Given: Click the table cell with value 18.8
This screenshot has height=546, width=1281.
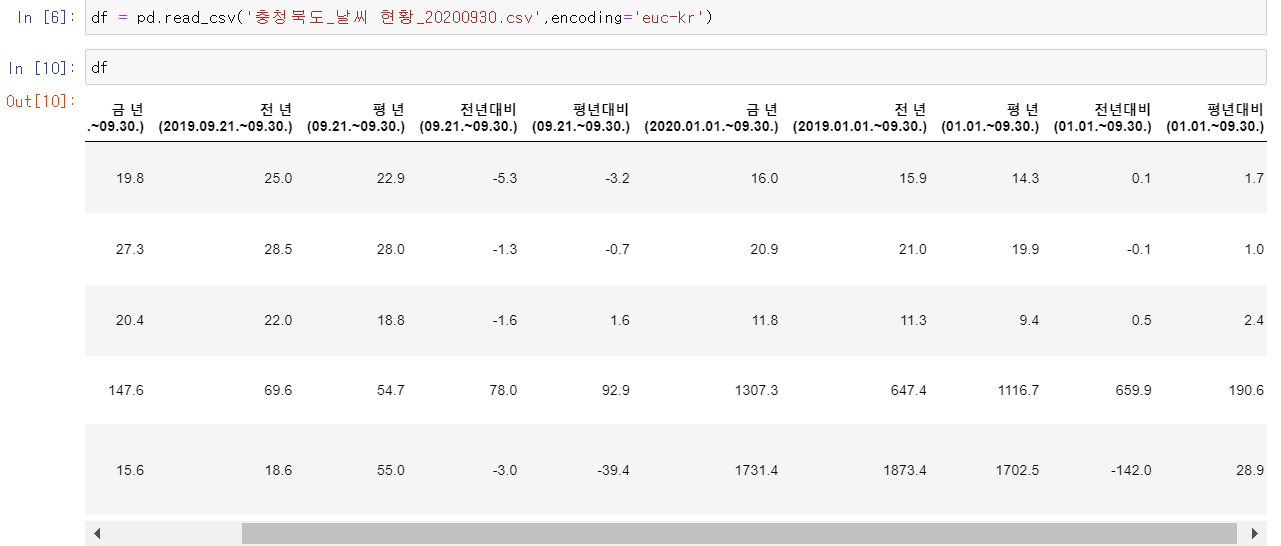Looking at the screenshot, I should point(390,320).
